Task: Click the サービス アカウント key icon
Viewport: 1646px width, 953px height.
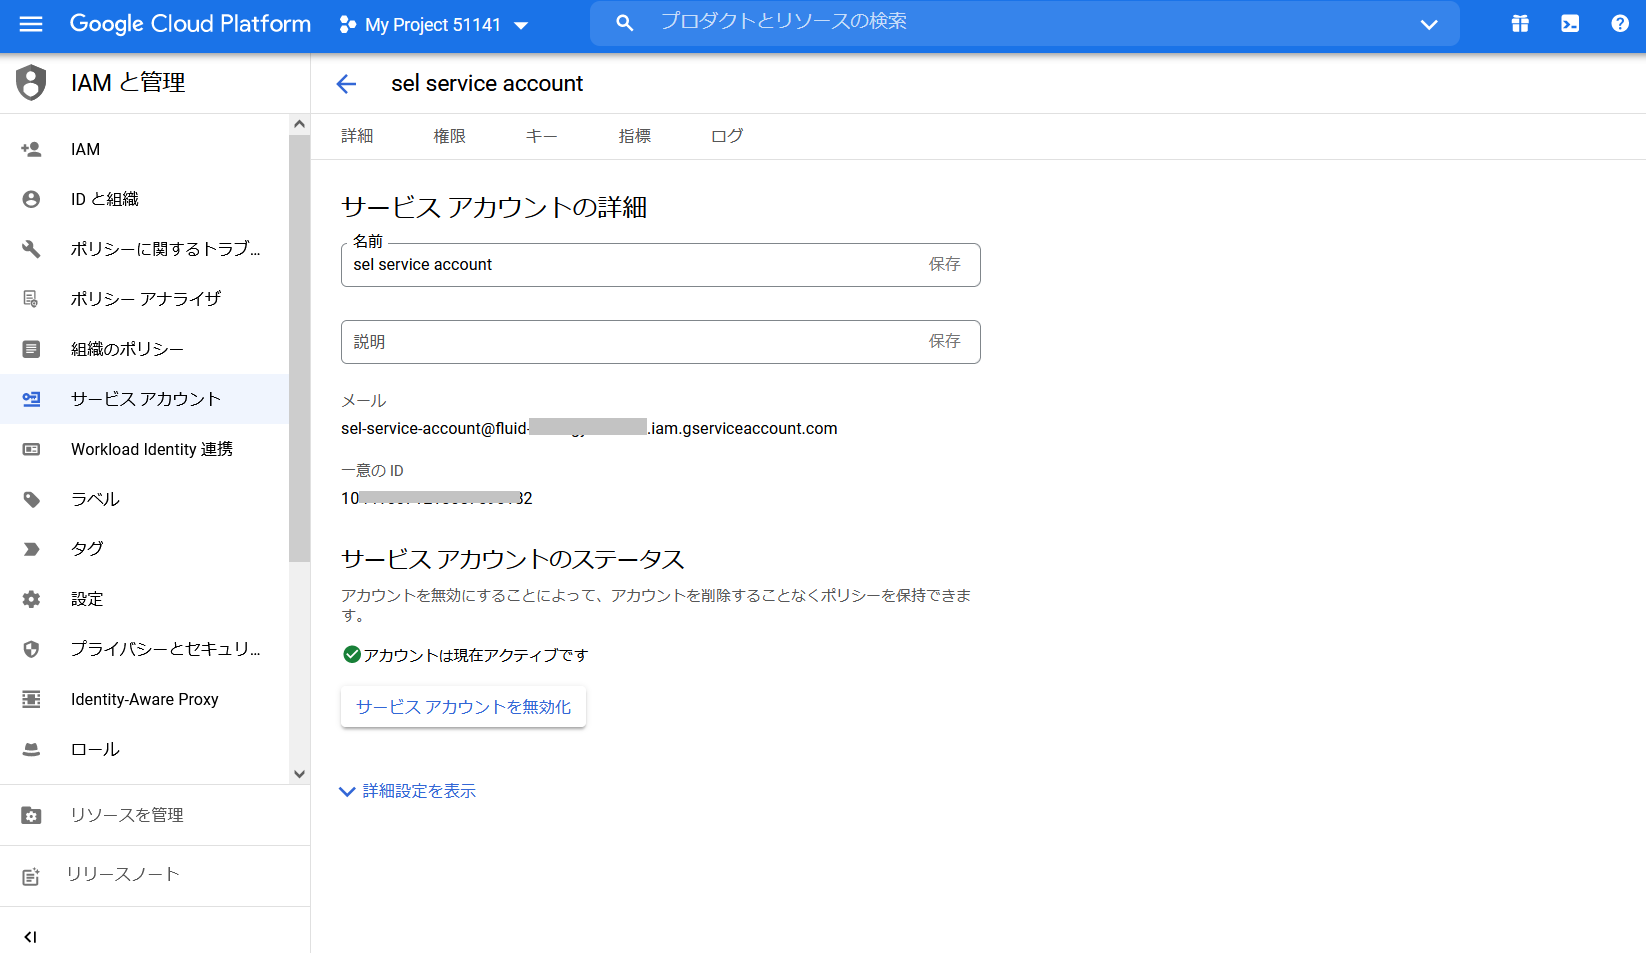Action: coord(31,399)
